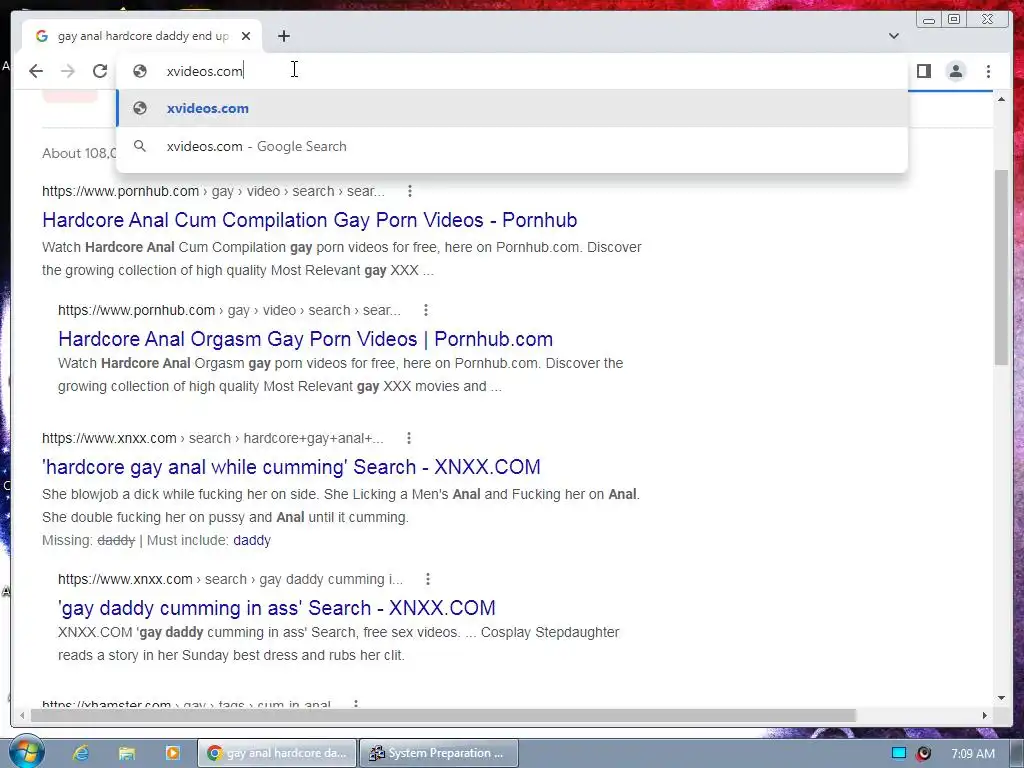Choose the 'xvideos.com - Google Search' suggestion
The width and height of the screenshot is (1024, 768).
tap(512, 146)
